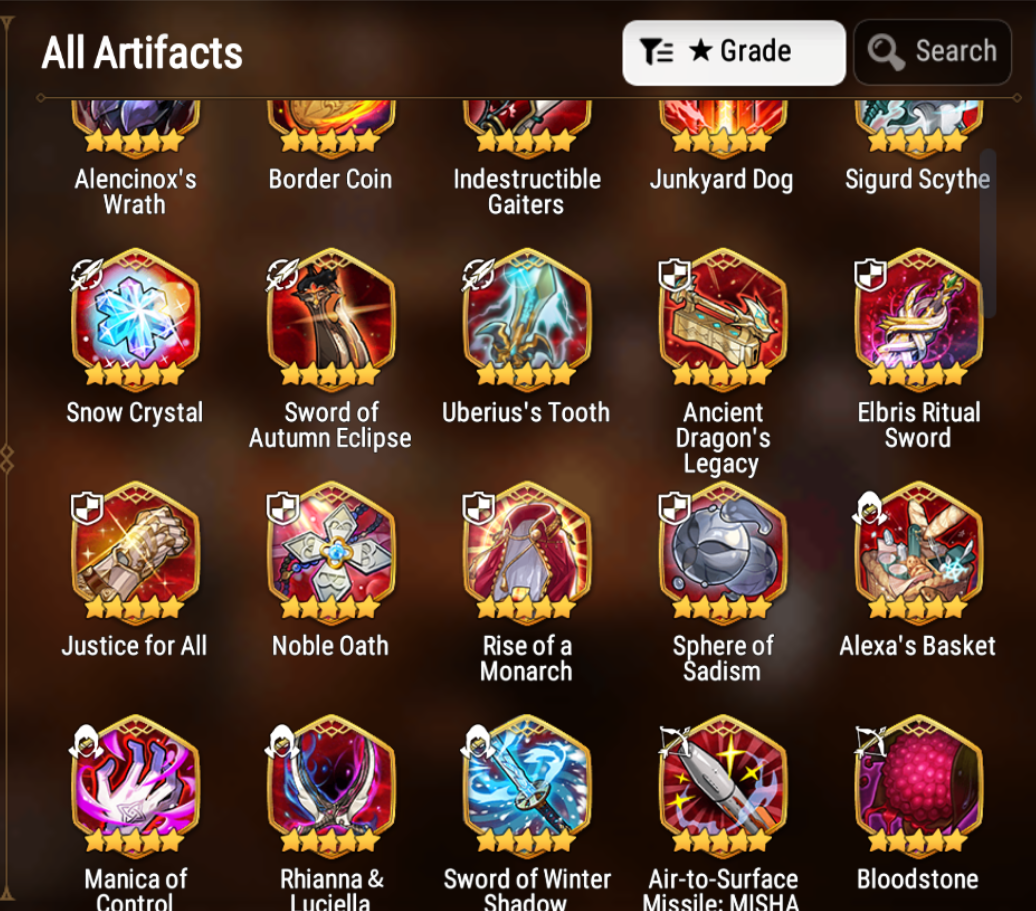
Task: Open the Manica of Control artifact
Action: (x=135, y=783)
